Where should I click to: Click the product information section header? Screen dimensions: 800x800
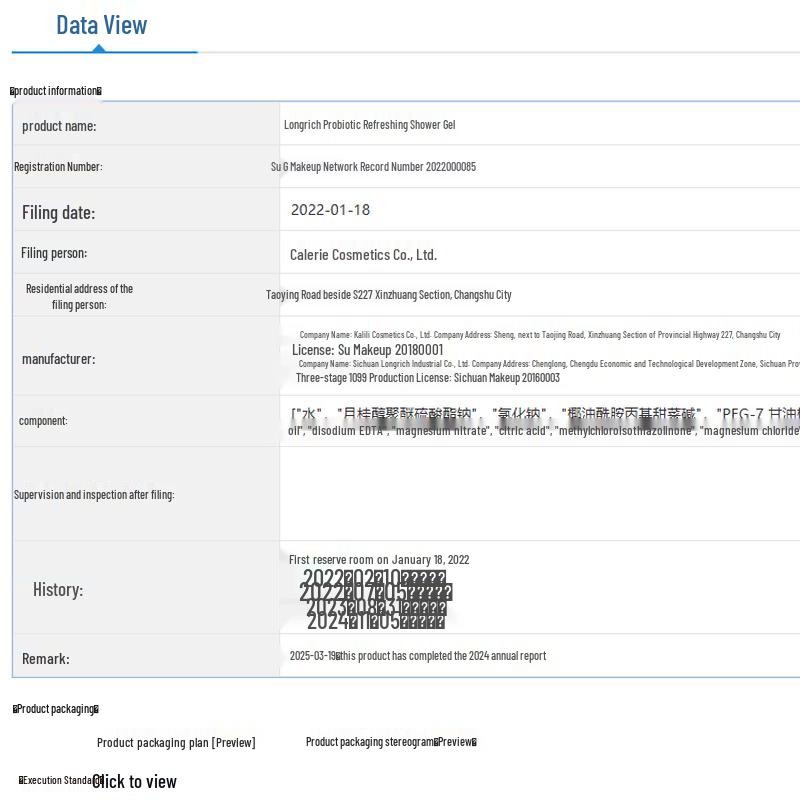pyautogui.click(x=56, y=91)
